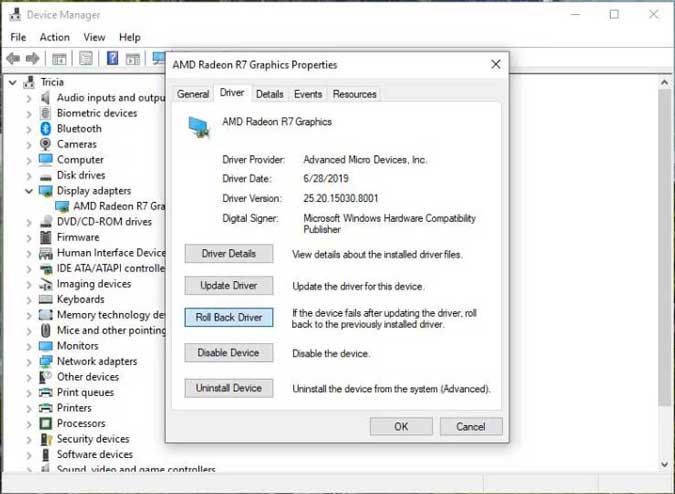
Task: Click the Device Manager title bar icon
Action: tap(15, 15)
